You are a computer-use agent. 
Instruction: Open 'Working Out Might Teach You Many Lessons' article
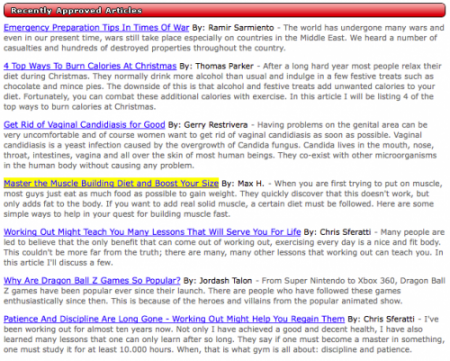152,232
